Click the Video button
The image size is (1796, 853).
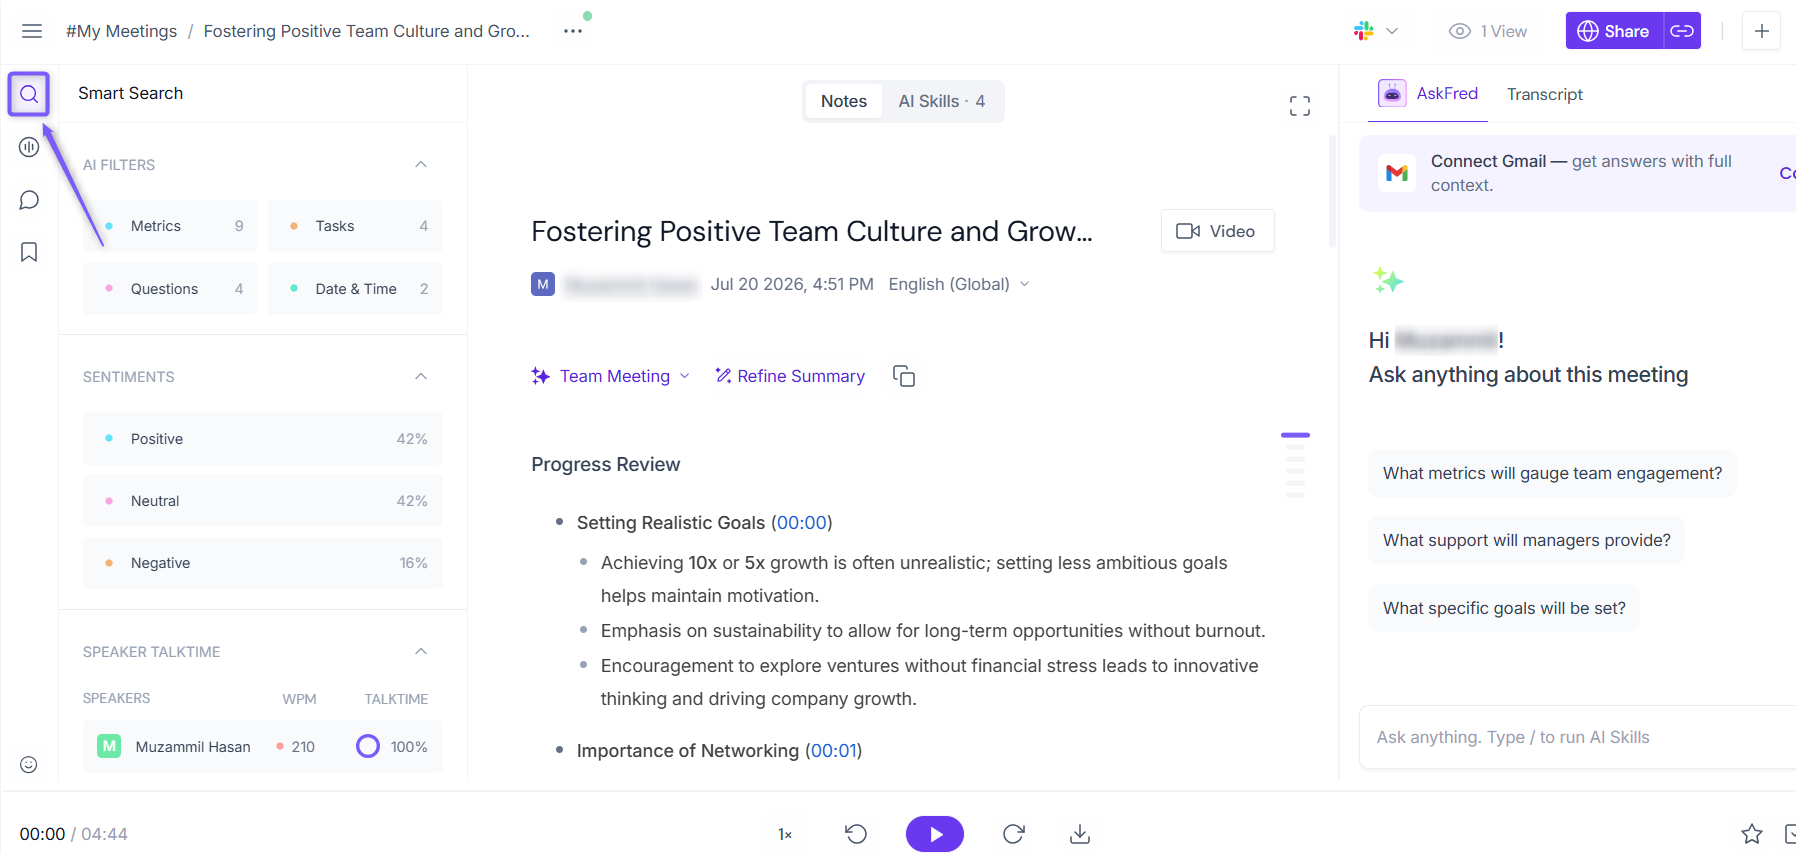(1217, 231)
